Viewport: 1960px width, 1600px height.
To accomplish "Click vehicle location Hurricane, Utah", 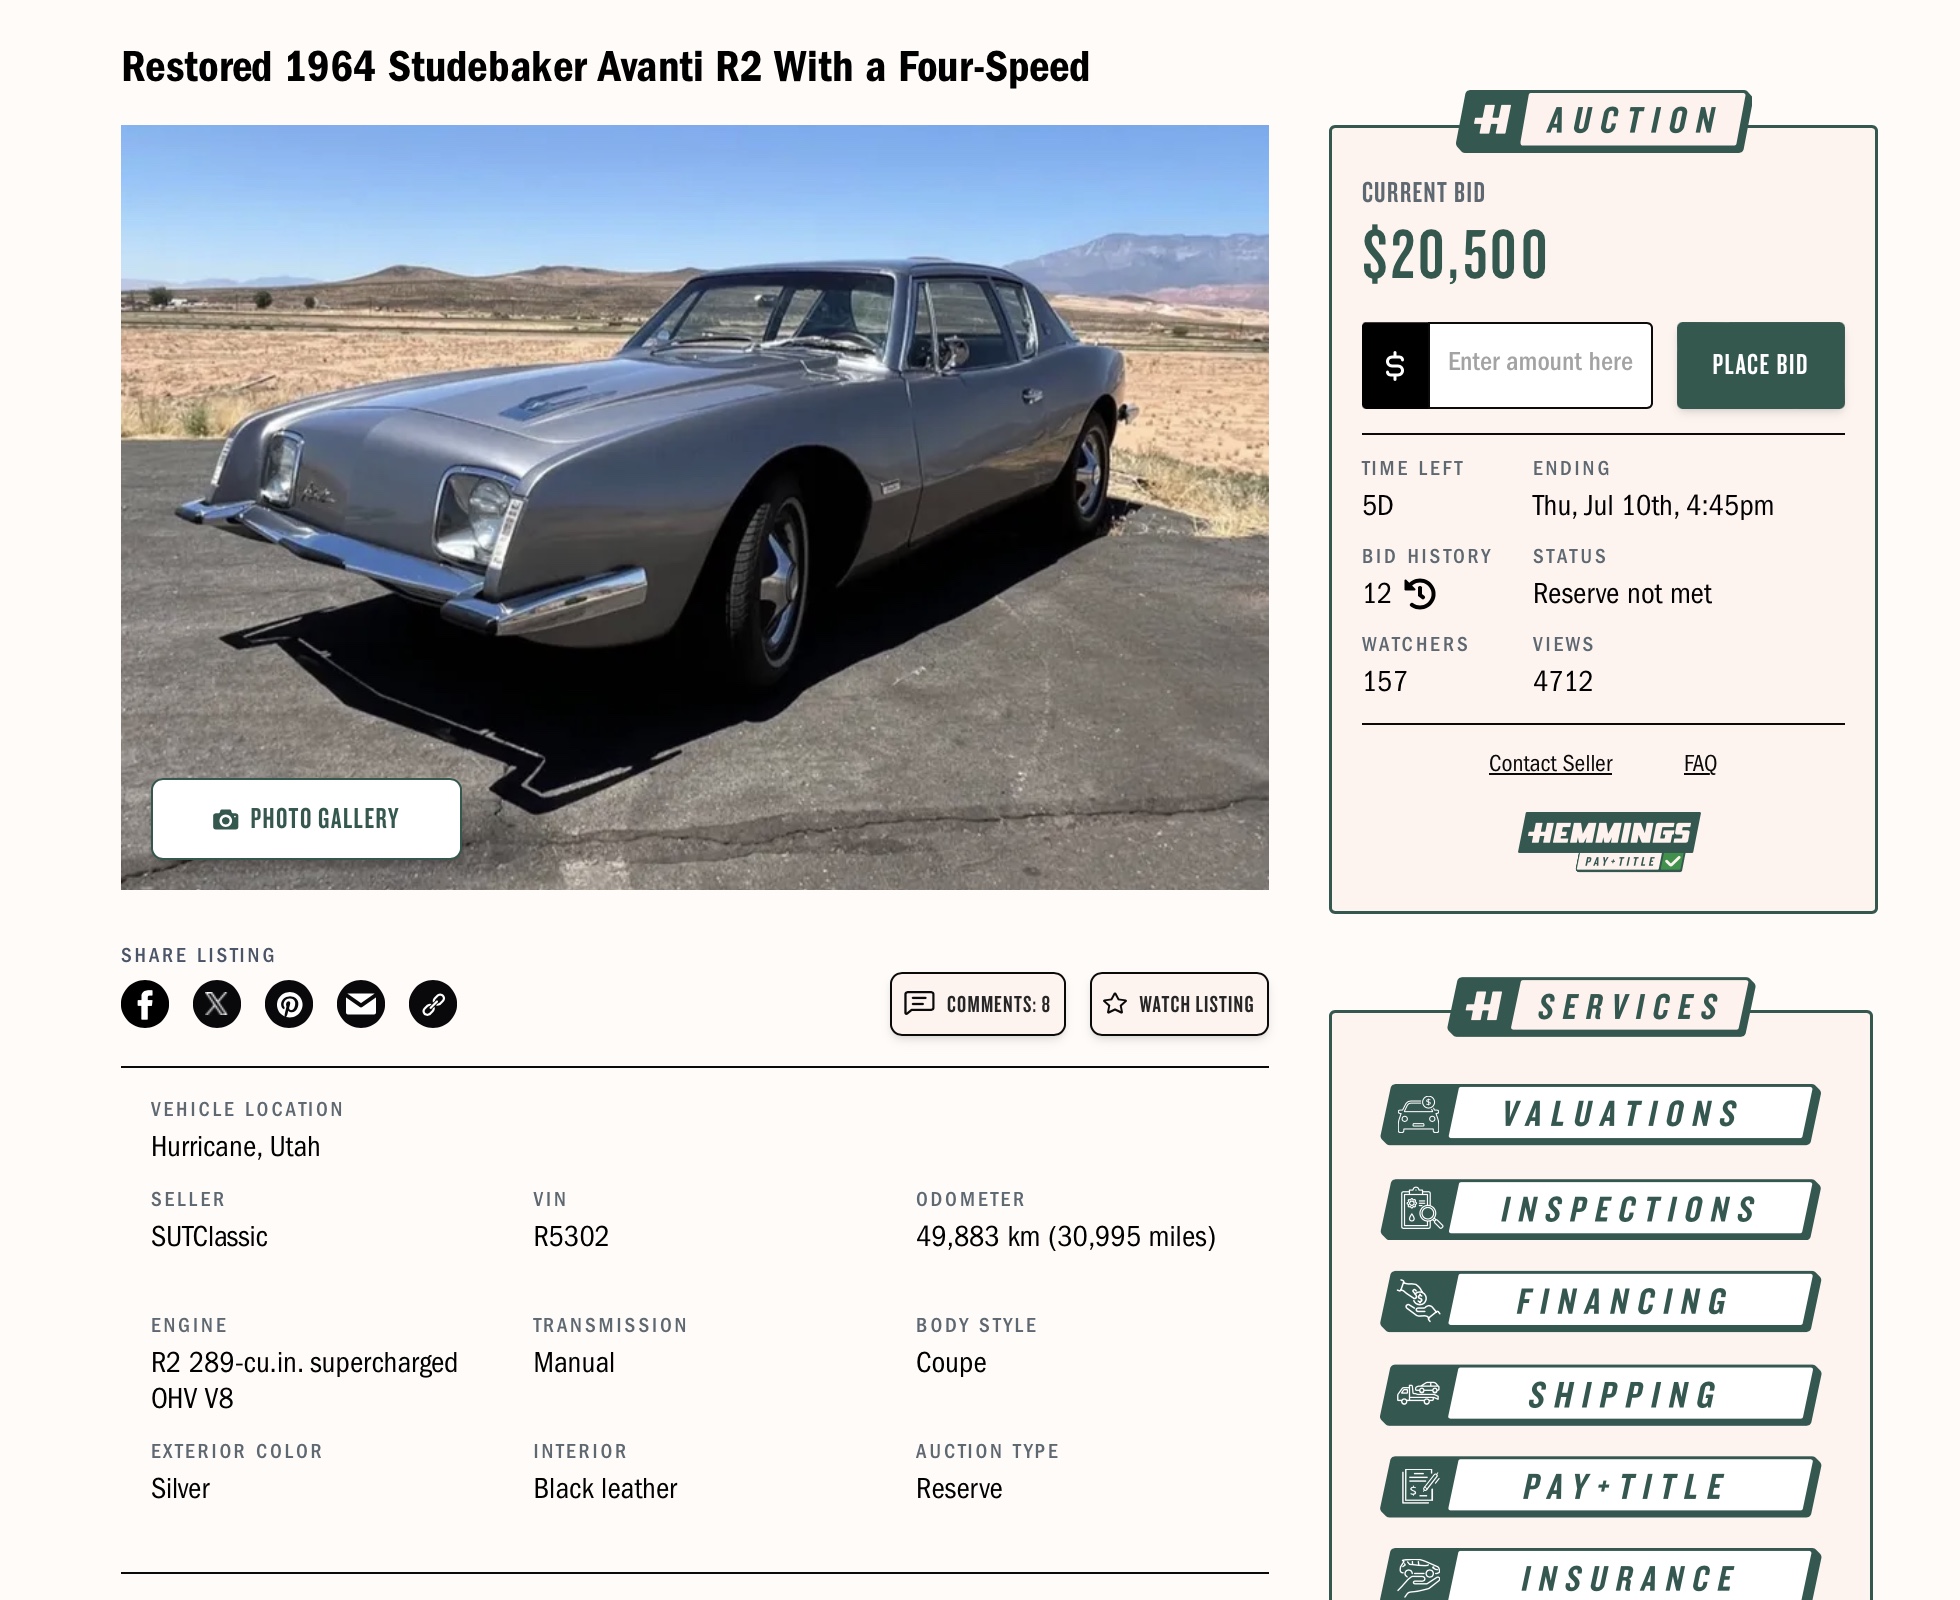I will point(235,1147).
